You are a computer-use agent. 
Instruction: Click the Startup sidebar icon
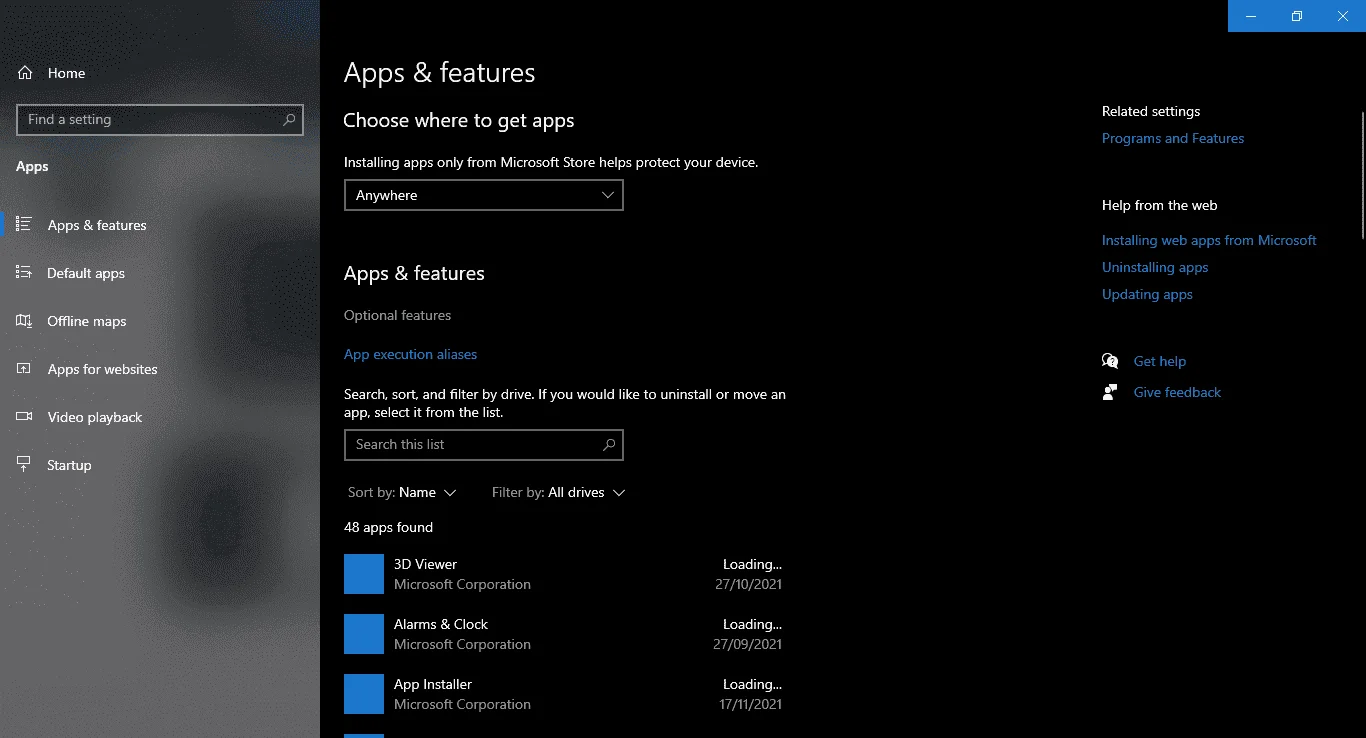coord(25,465)
